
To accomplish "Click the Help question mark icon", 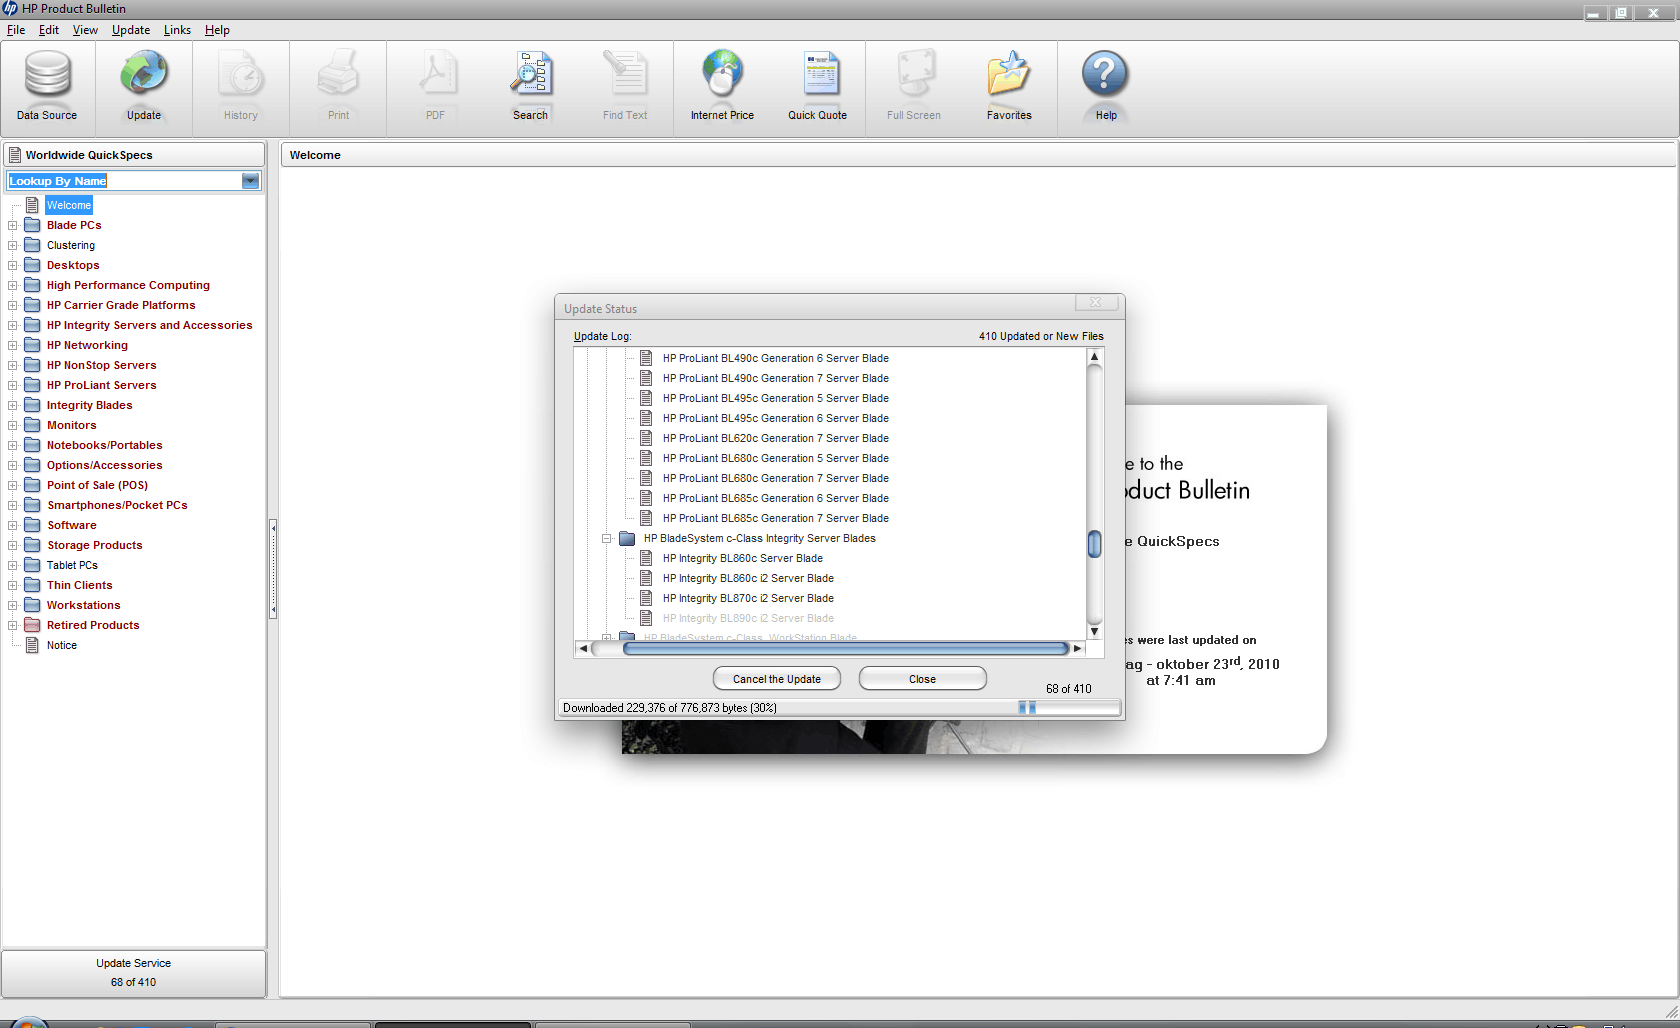I will point(1105,76).
